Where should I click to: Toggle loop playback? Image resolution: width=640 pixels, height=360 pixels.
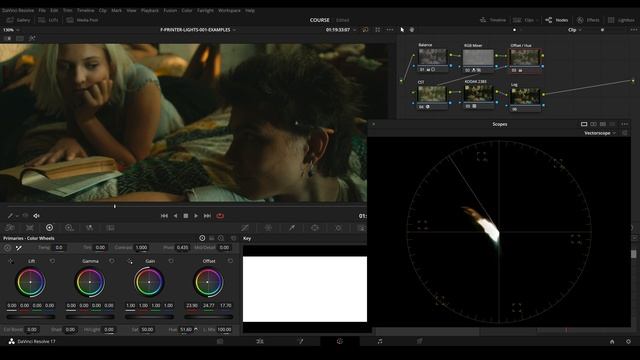[220, 216]
